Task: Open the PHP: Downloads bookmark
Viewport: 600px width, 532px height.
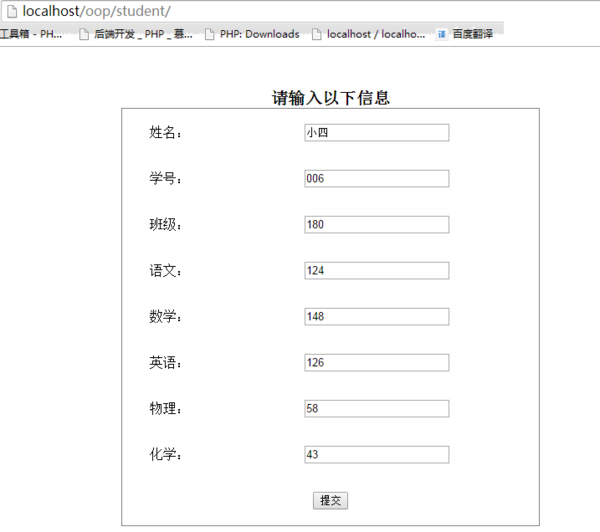Action: [x=252, y=34]
